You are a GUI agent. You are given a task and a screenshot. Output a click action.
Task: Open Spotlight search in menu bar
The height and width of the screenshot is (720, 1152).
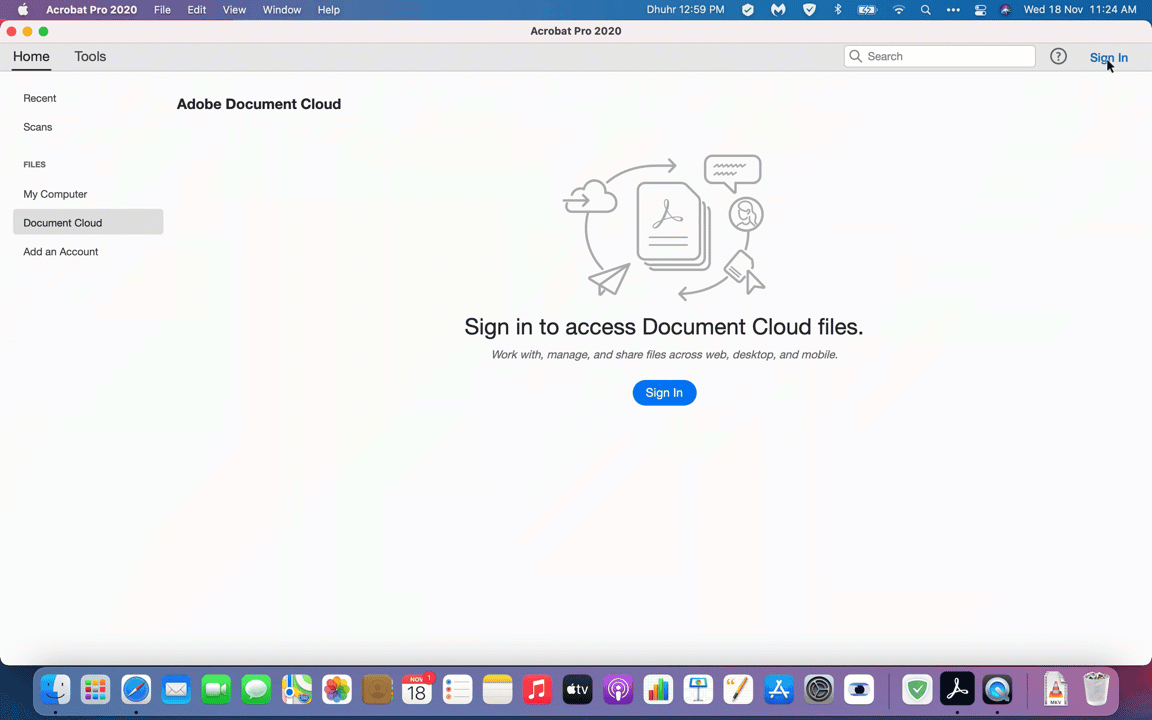926,10
